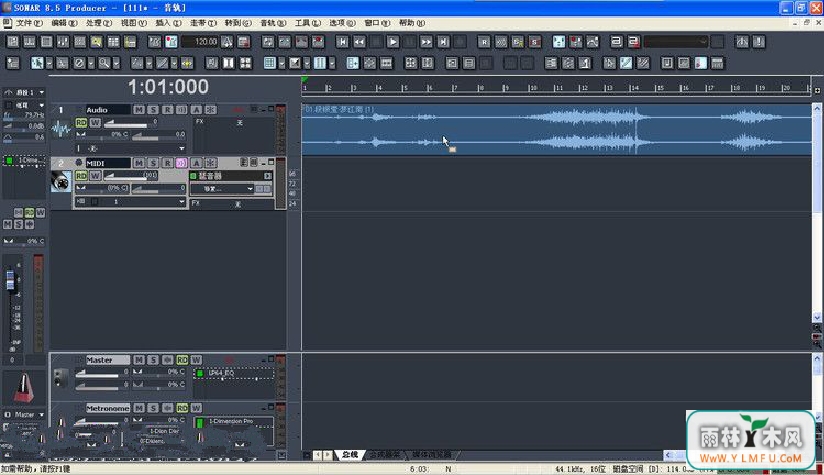Select the pointer tool in the second toolbar
The image size is (824, 475).
37,63
